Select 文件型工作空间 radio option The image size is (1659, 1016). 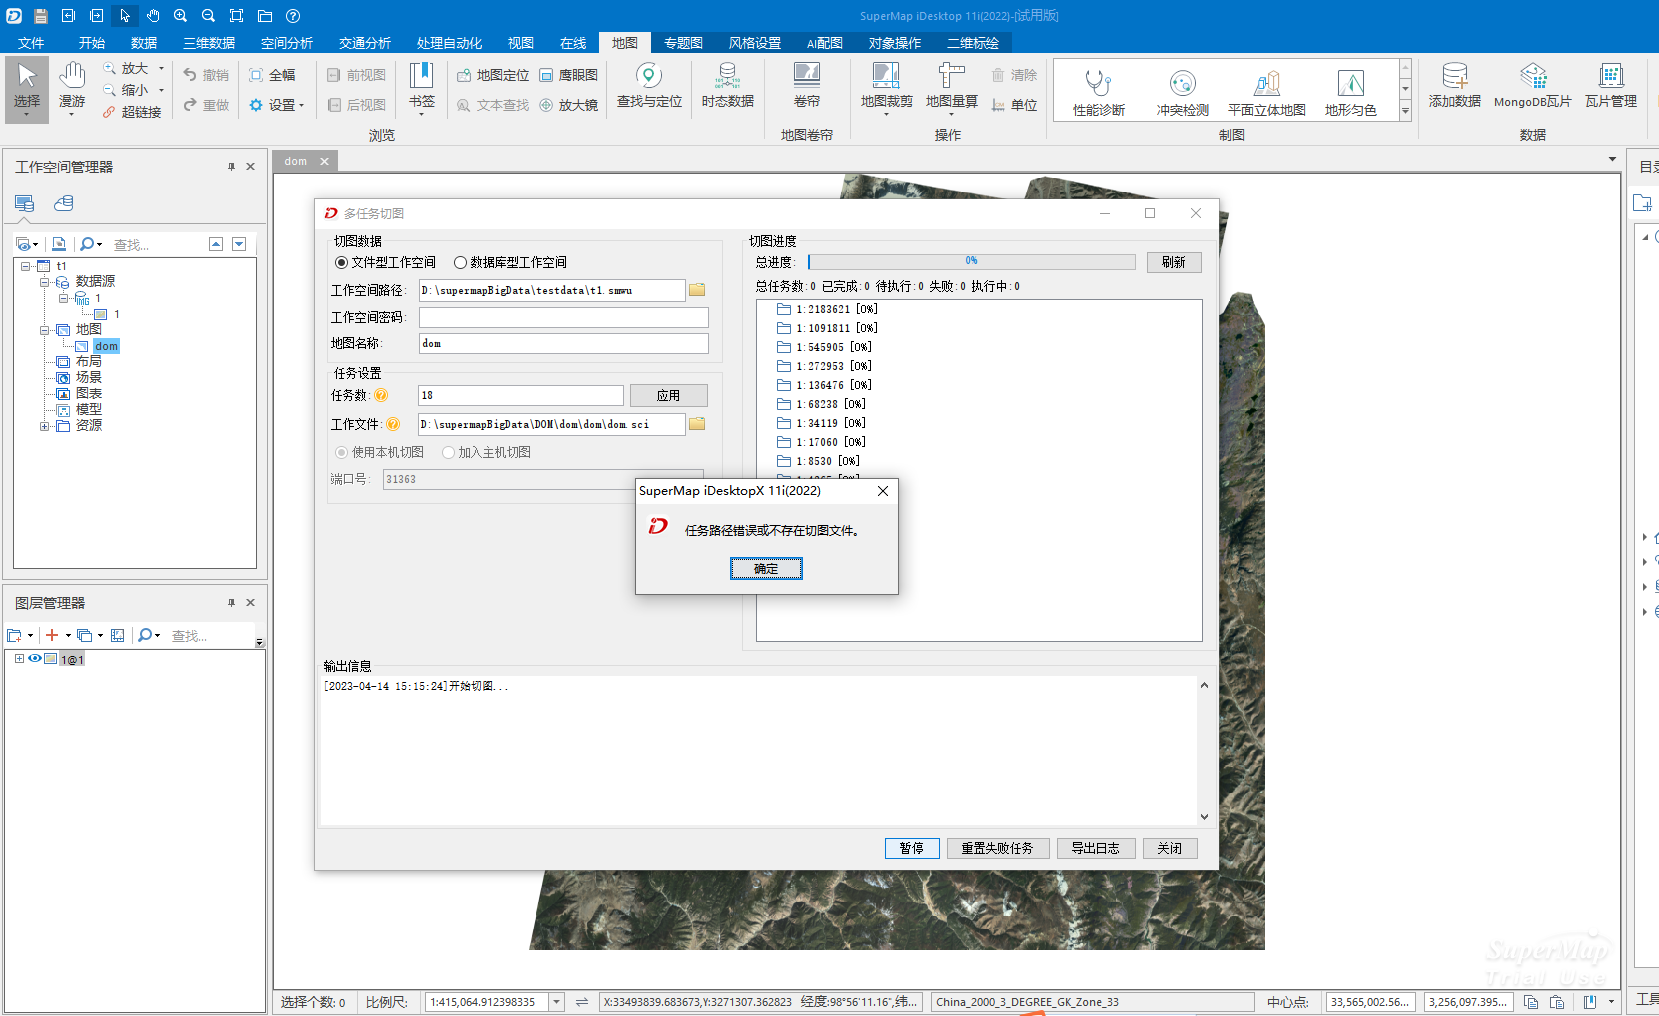(385, 262)
